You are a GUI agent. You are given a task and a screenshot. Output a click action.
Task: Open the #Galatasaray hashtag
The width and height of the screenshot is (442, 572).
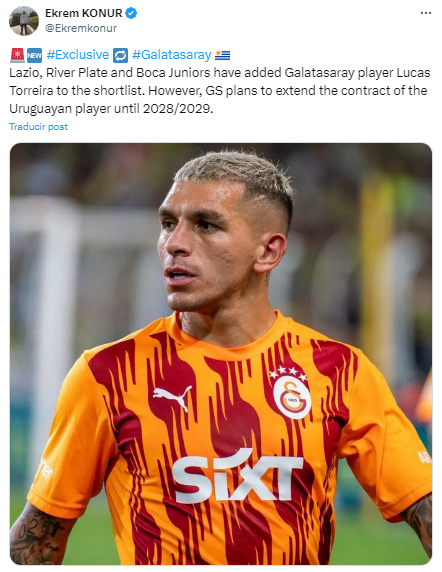[x=172, y=55]
